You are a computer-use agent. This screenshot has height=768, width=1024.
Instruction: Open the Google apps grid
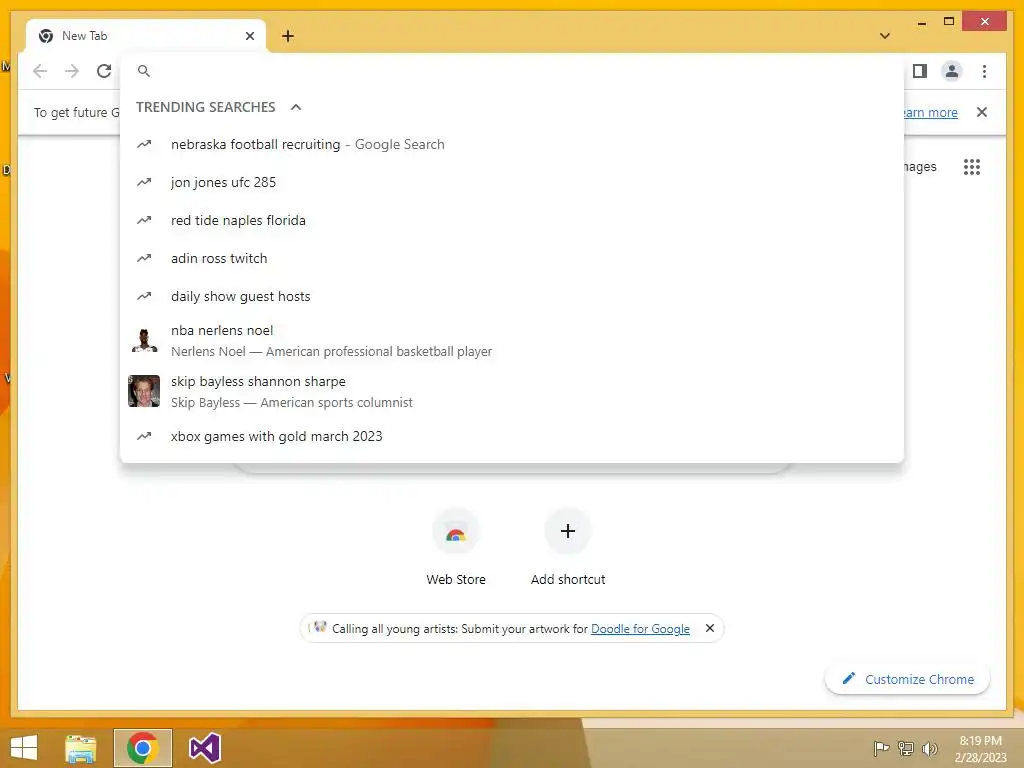(x=972, y=167)
